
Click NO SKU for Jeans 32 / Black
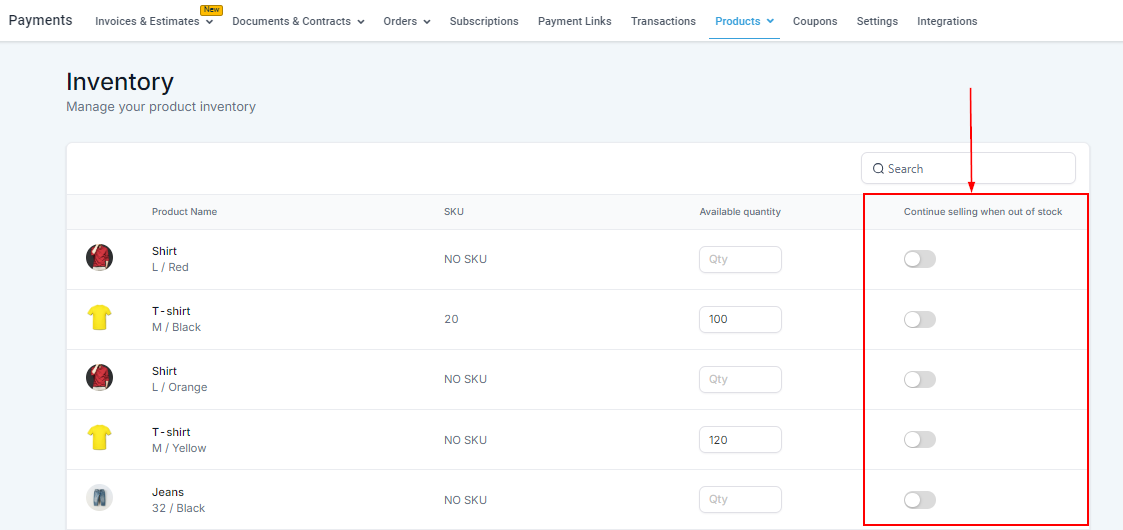click(466, 500)
